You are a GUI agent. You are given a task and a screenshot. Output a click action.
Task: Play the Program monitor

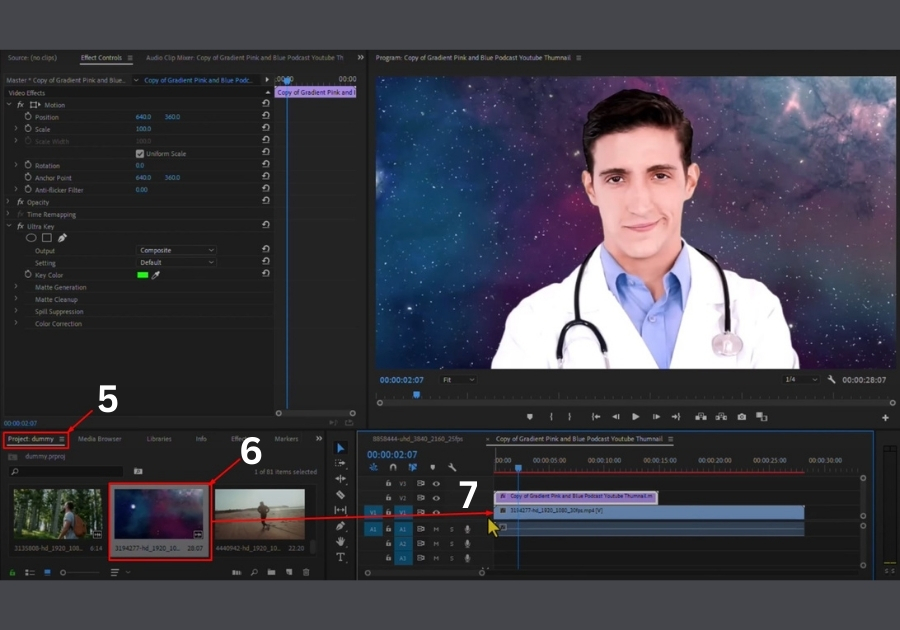tap(635, 417)
